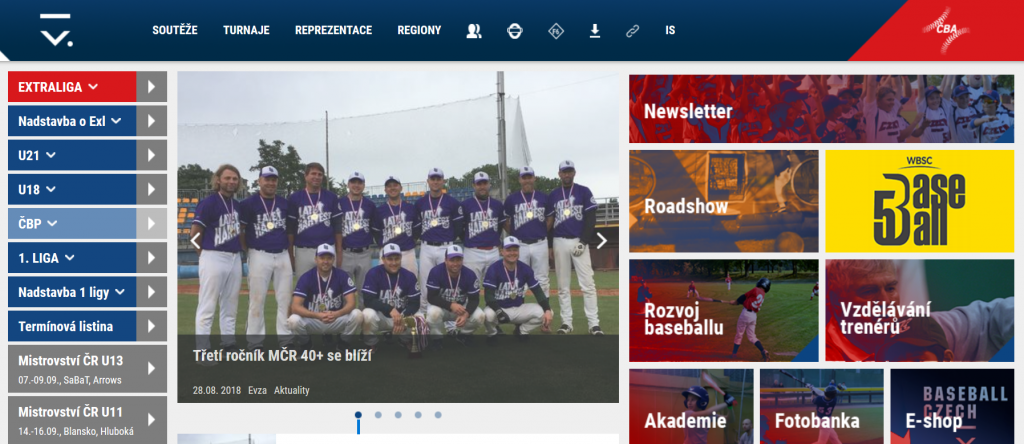The image size is (1024, 444).
Task: Click the people/members icon in navbar
Action: (x=474, y=31)
